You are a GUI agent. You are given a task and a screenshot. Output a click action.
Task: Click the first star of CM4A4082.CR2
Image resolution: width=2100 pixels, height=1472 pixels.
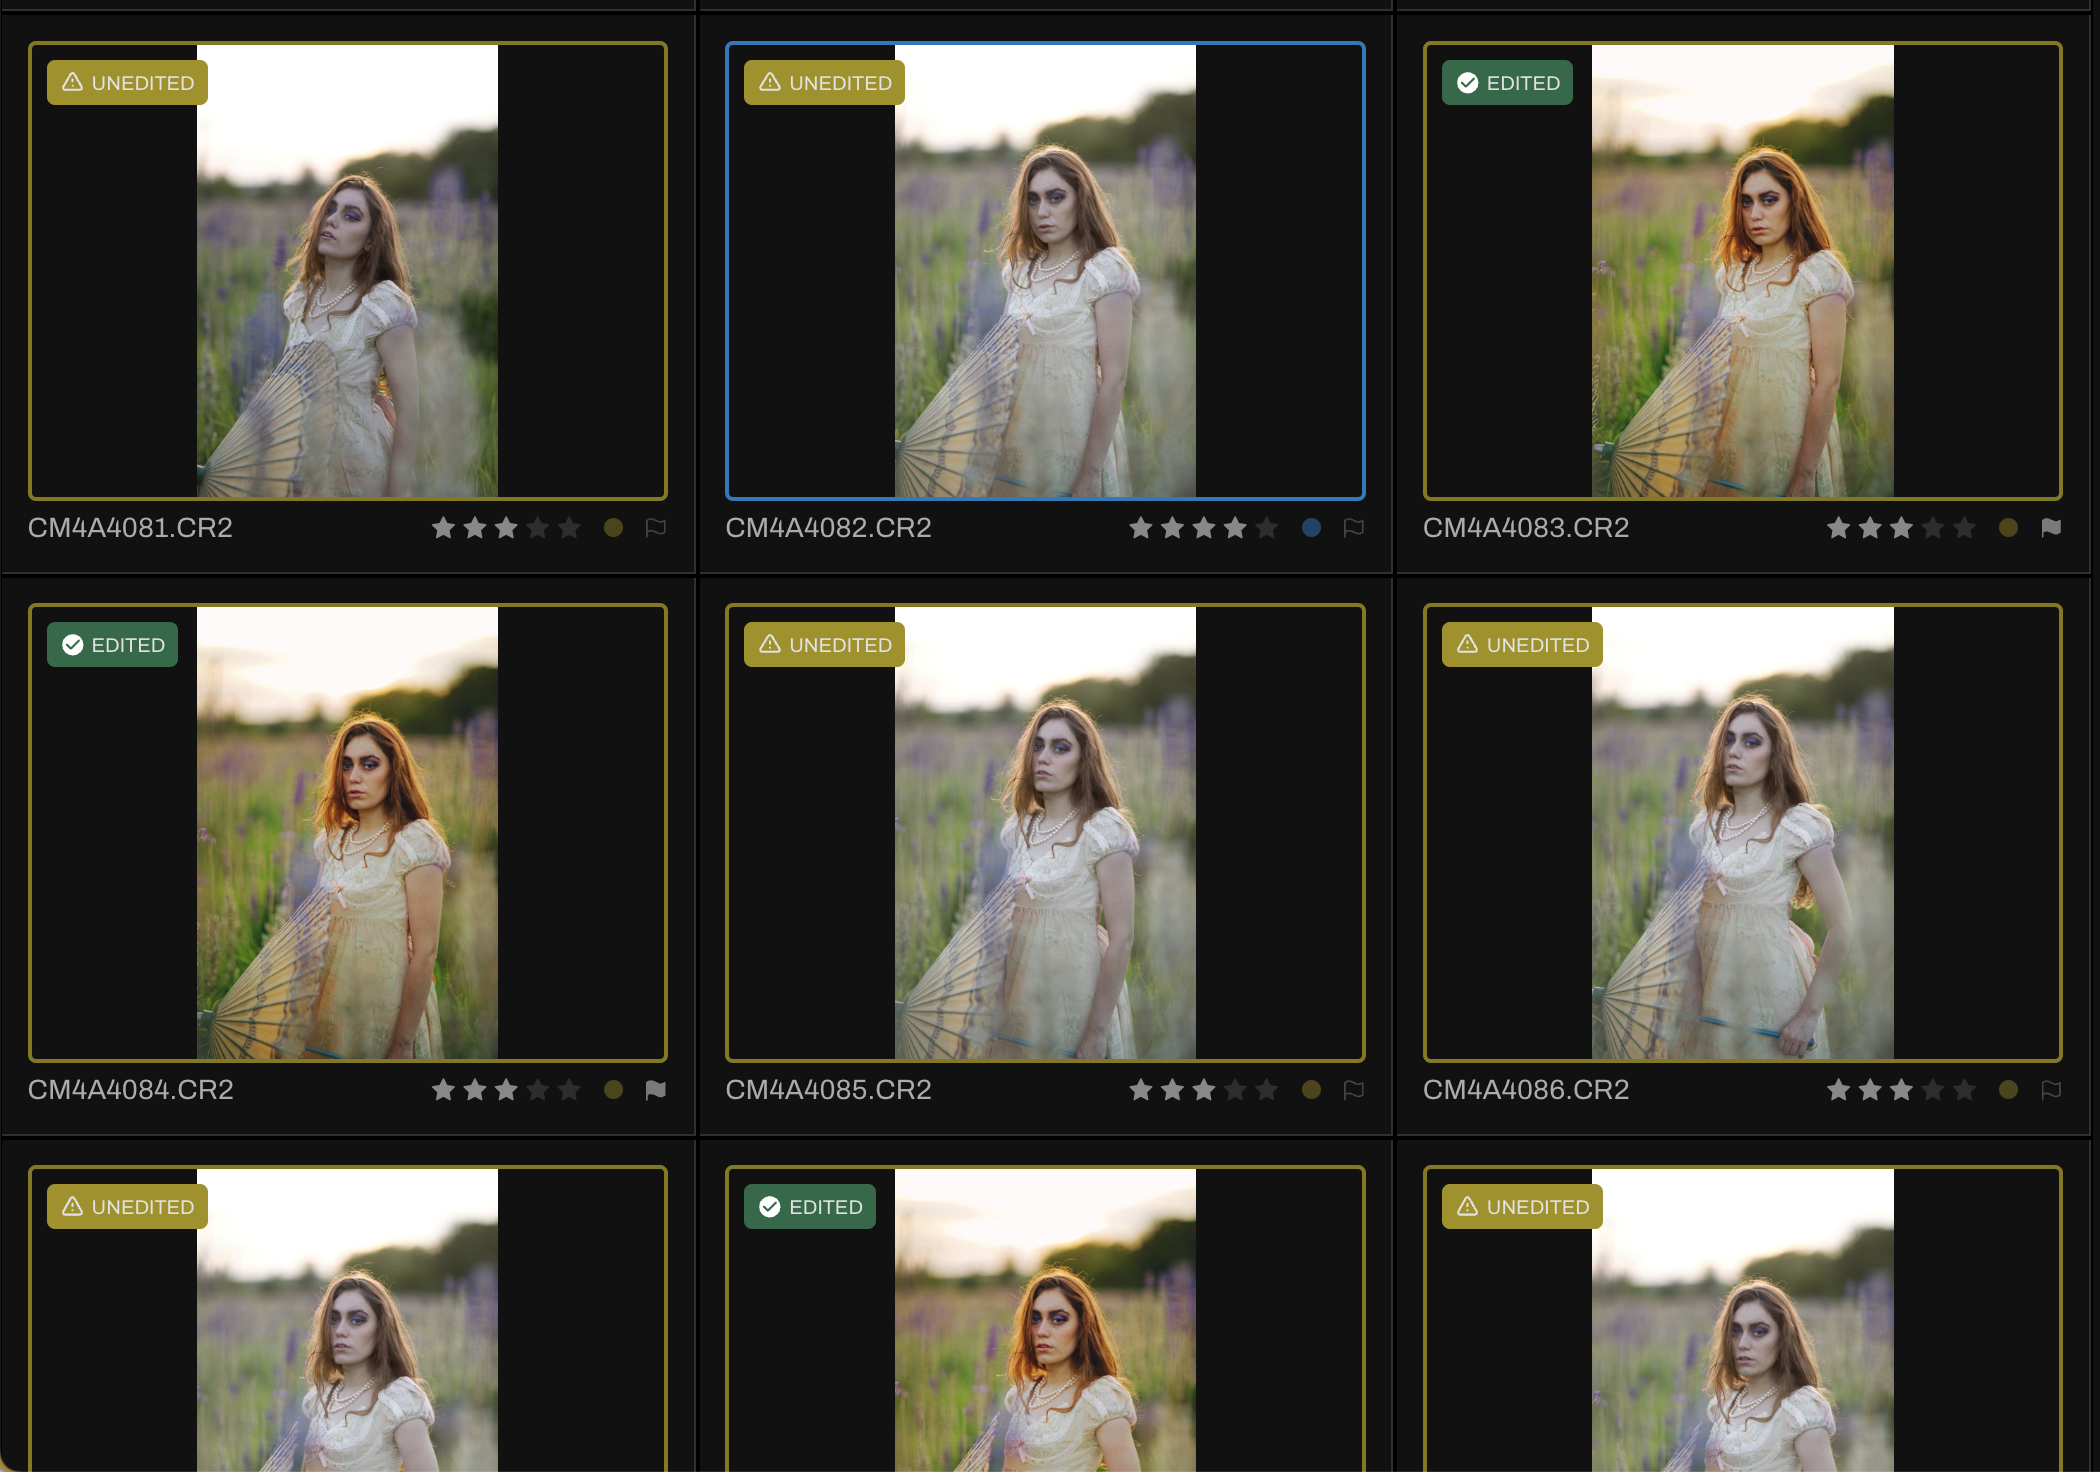point(1141,528)
